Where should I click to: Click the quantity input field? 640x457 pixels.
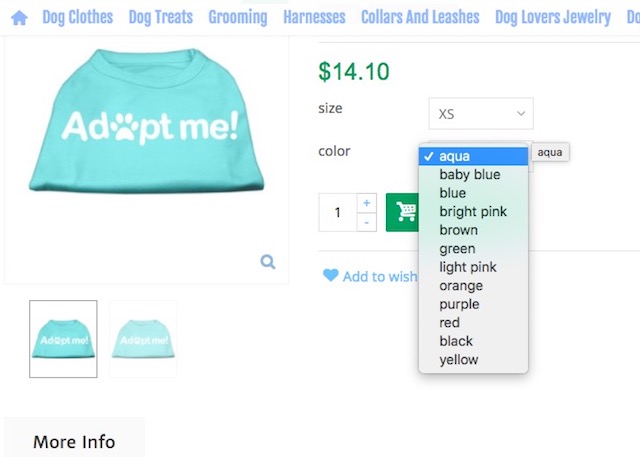pyautogui.click(x=338, y=212)
